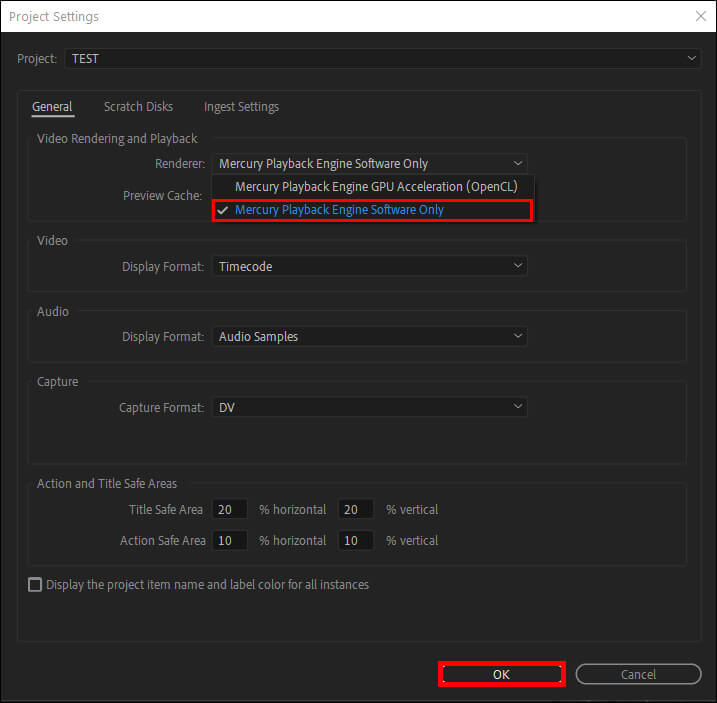Open Video Display Format dropdown showing Timecode
Image resolution: width=717 pixels, height=703 pixels.
370,266
